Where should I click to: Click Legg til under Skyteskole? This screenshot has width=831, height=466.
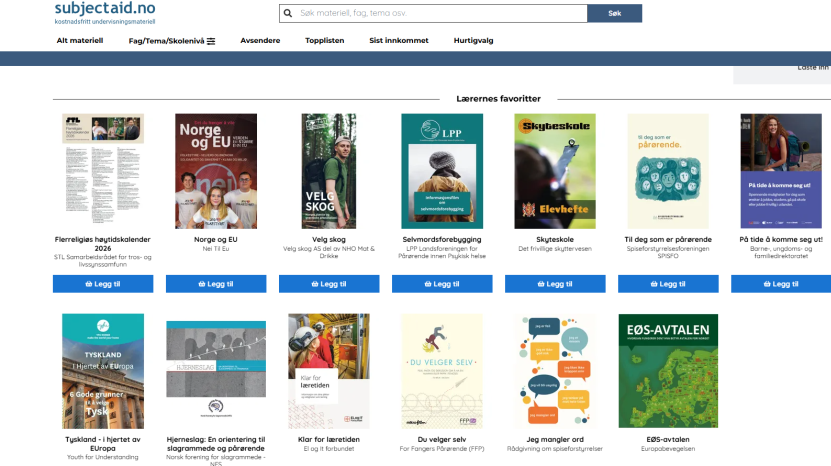click(554, 284)
